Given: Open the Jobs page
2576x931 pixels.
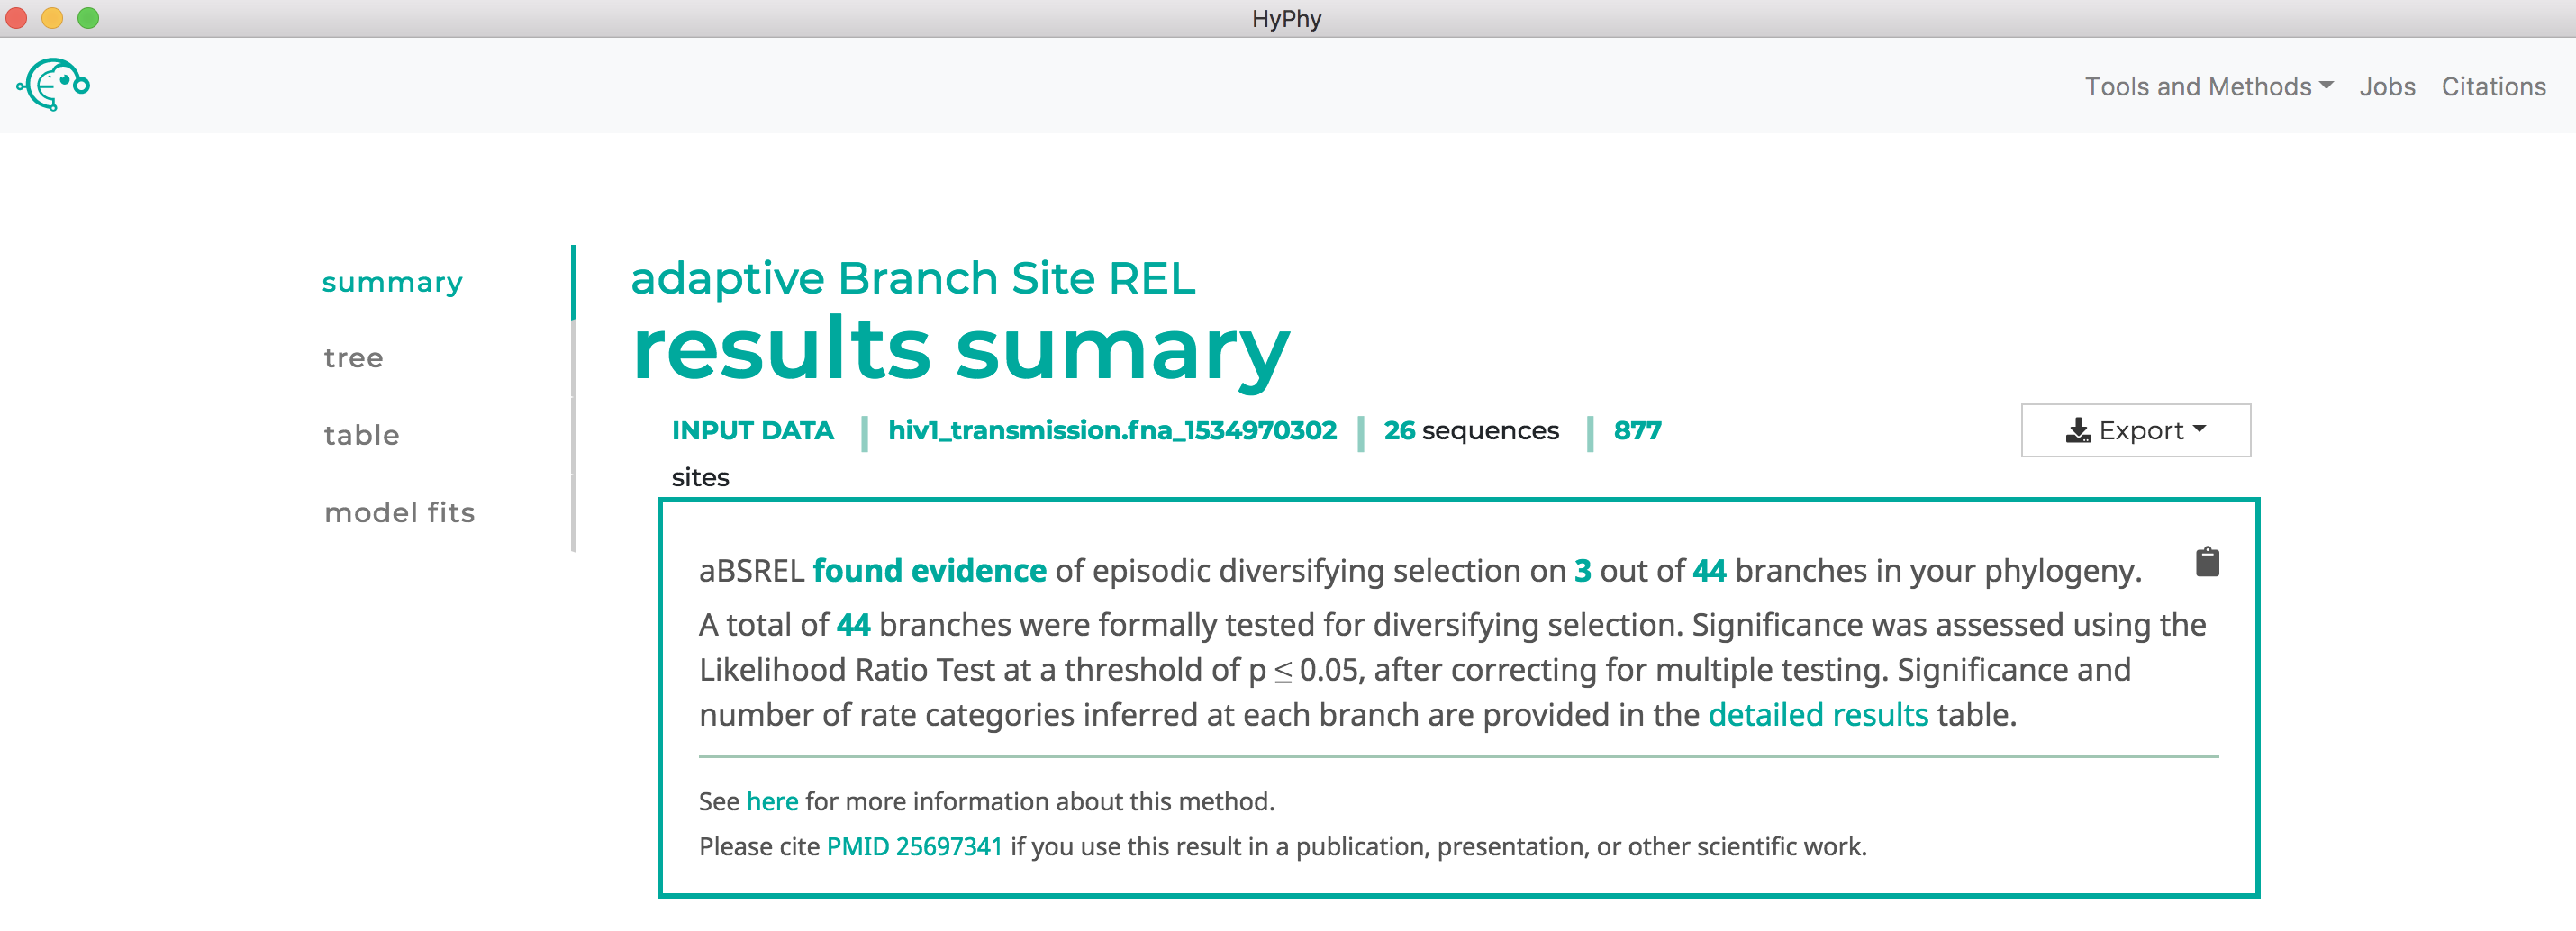Looking at the screenshot, I should [x=2387, y=87].
